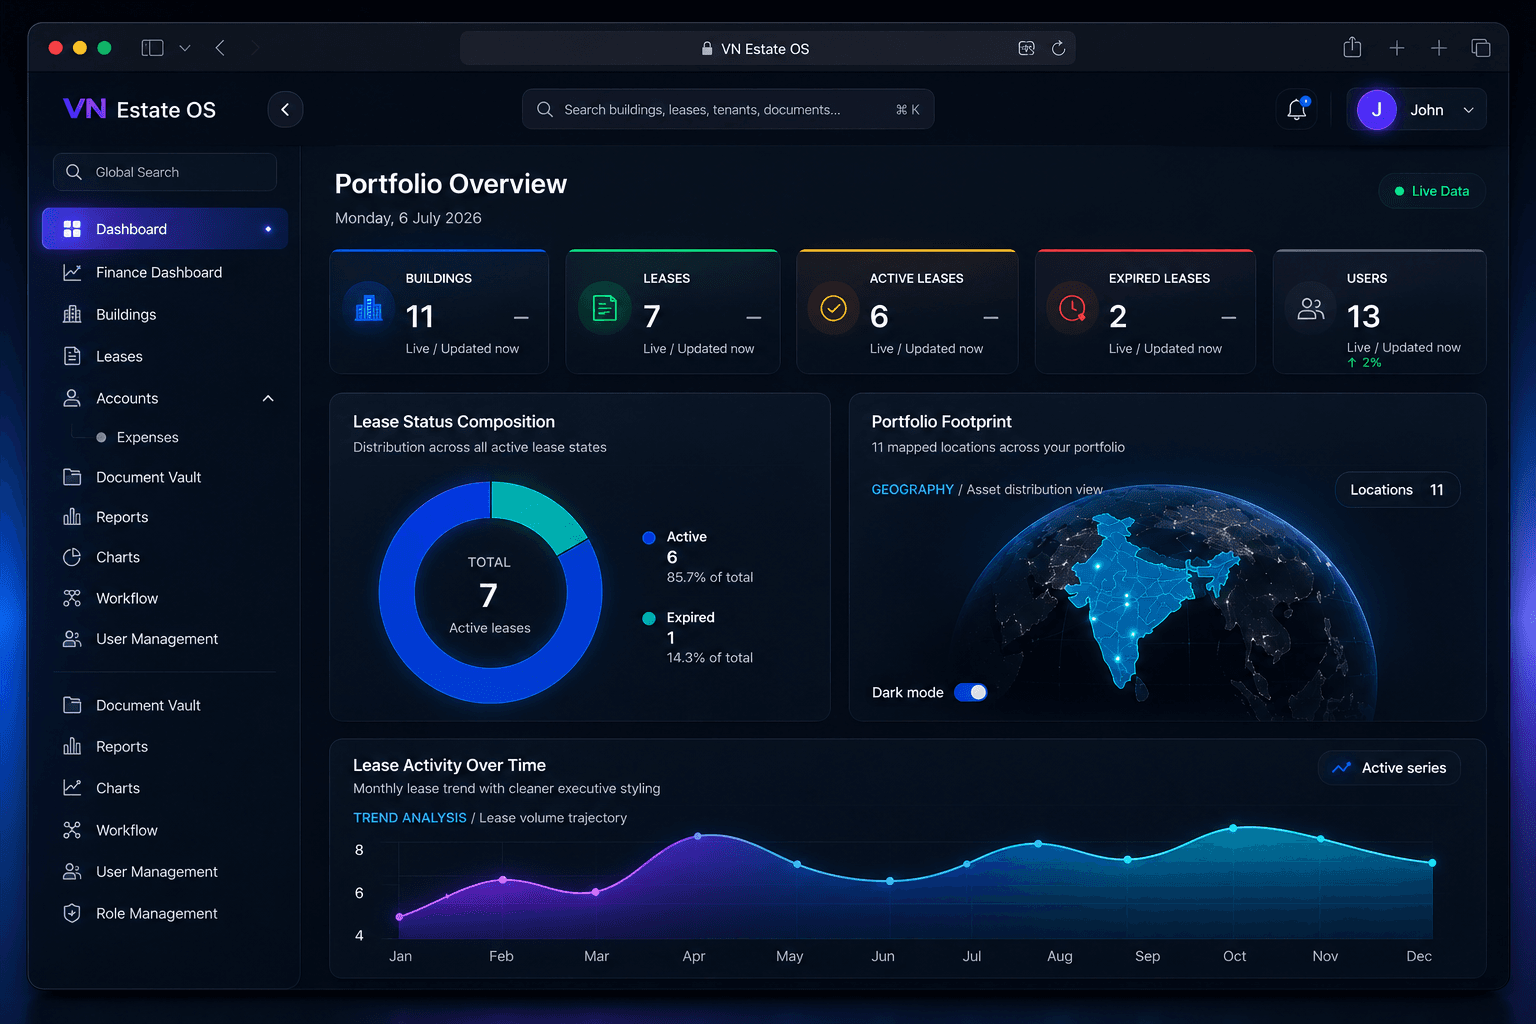Focus the Global Search field
1536x1024 pixels.
[x=165, y=172]
